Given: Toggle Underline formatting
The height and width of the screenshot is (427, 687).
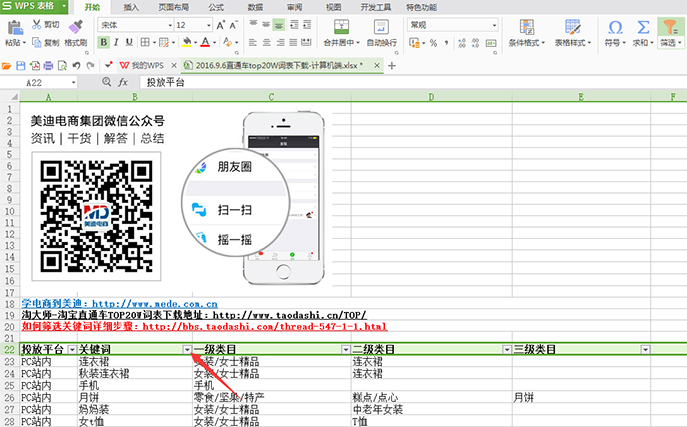Looking at the screenshot, I should click(x=129, y=42).
